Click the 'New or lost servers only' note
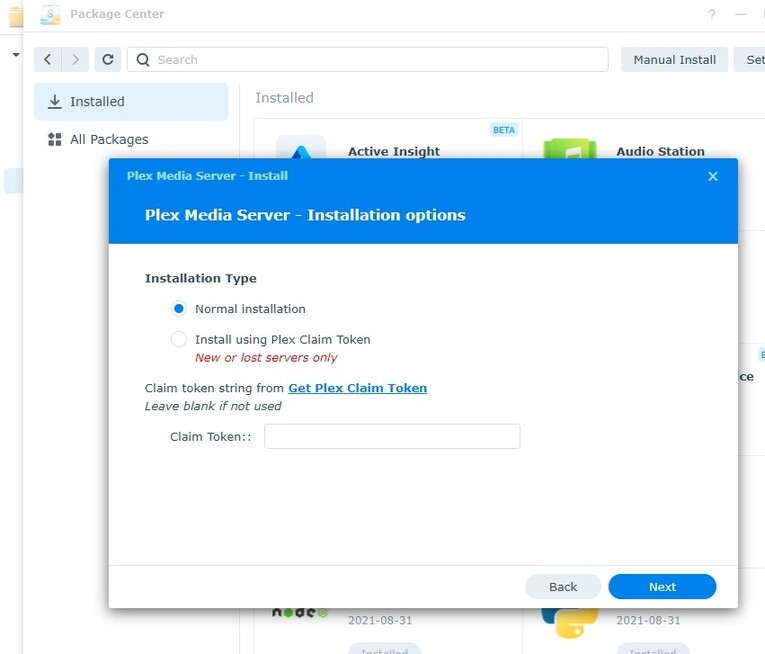 266,358
